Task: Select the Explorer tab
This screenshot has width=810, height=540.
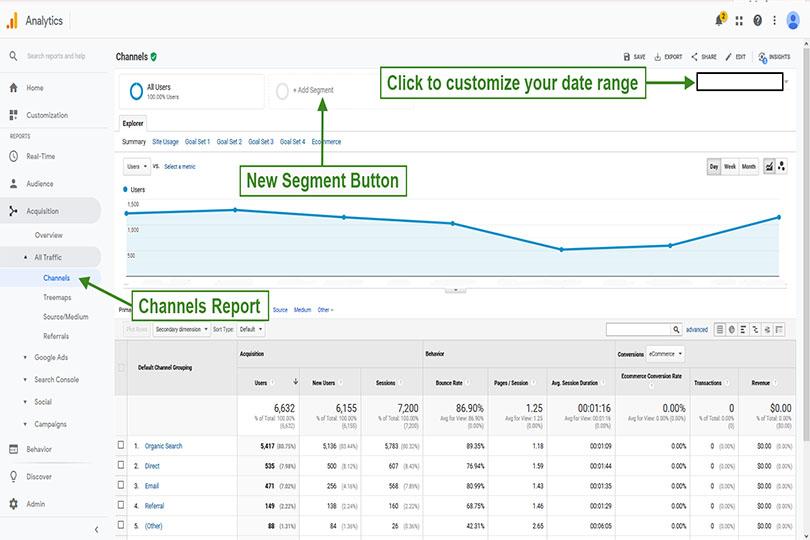Action: [x=133, y=123]
